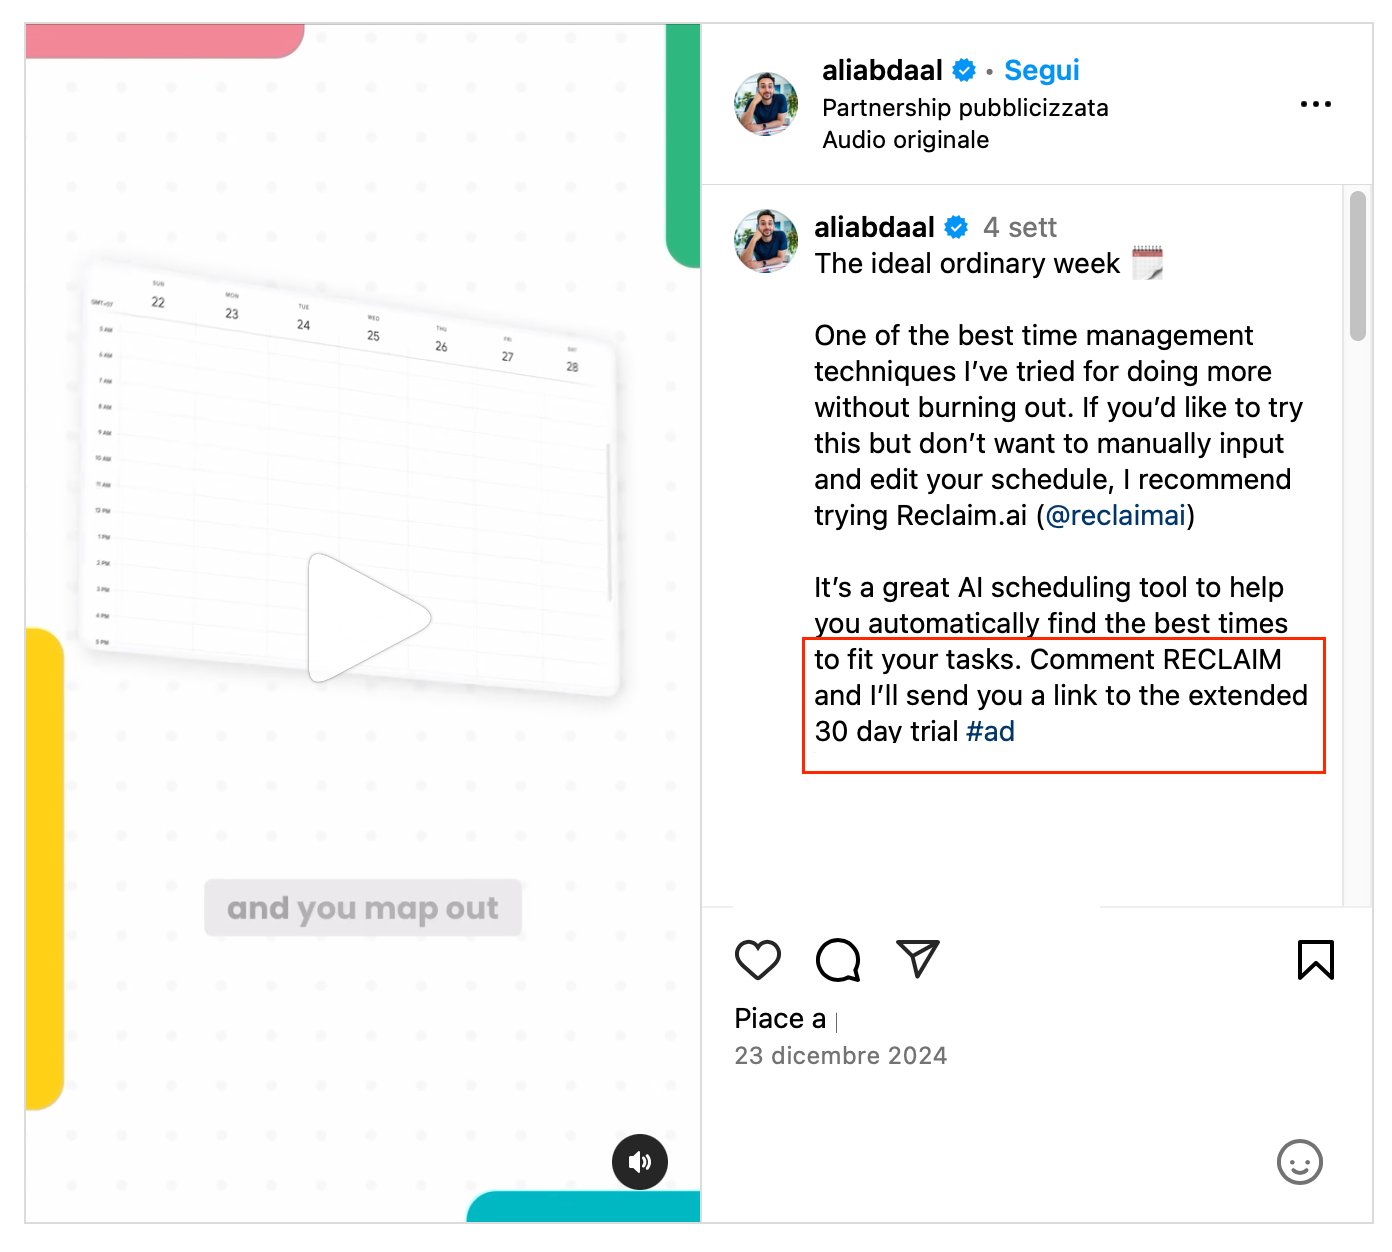Click the Audio originale link

pos(905,140)
